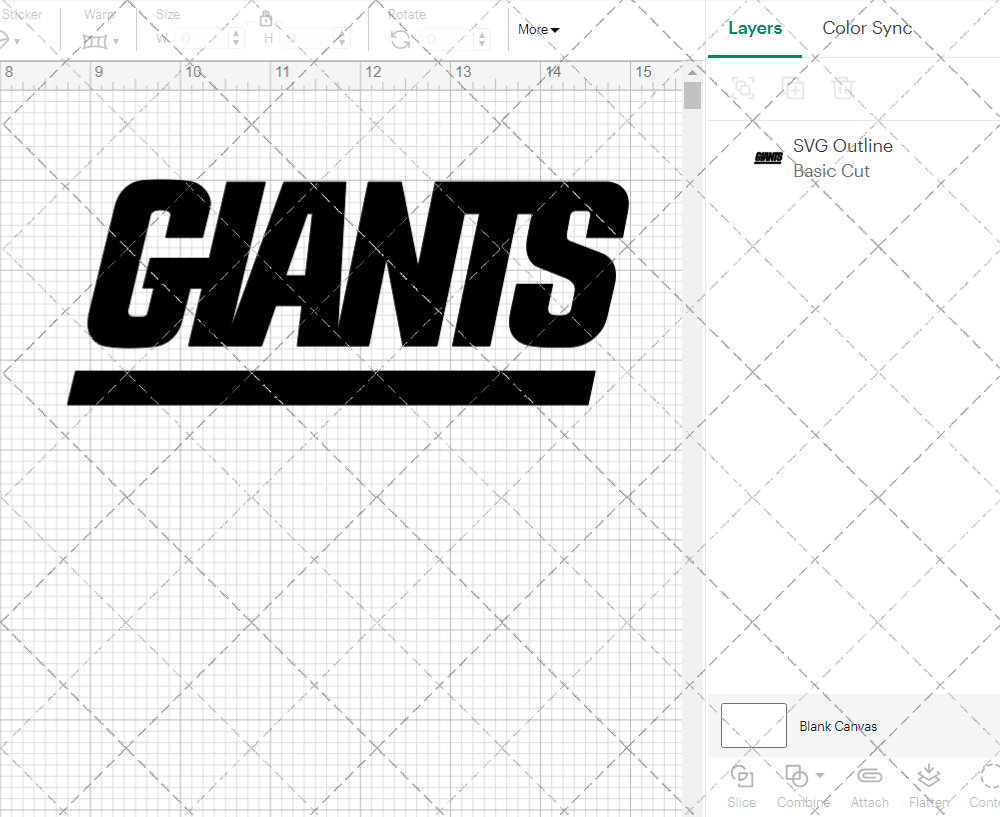Click the width W size field

(202, 39)
